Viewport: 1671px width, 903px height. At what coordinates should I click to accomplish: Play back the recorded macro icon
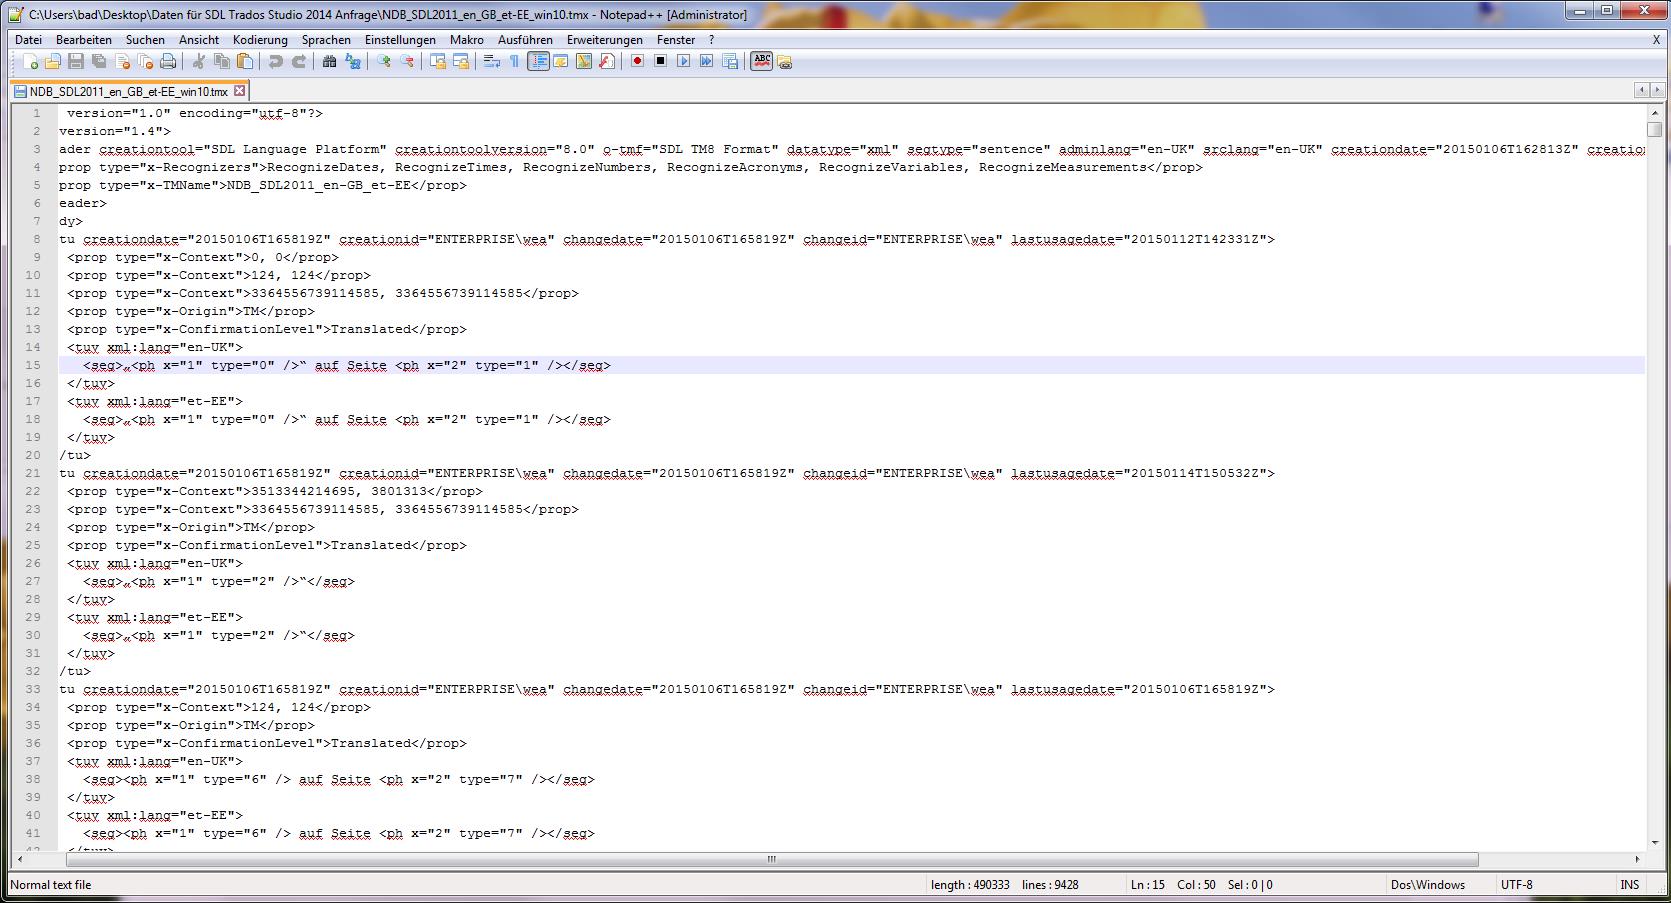(683, 61)
